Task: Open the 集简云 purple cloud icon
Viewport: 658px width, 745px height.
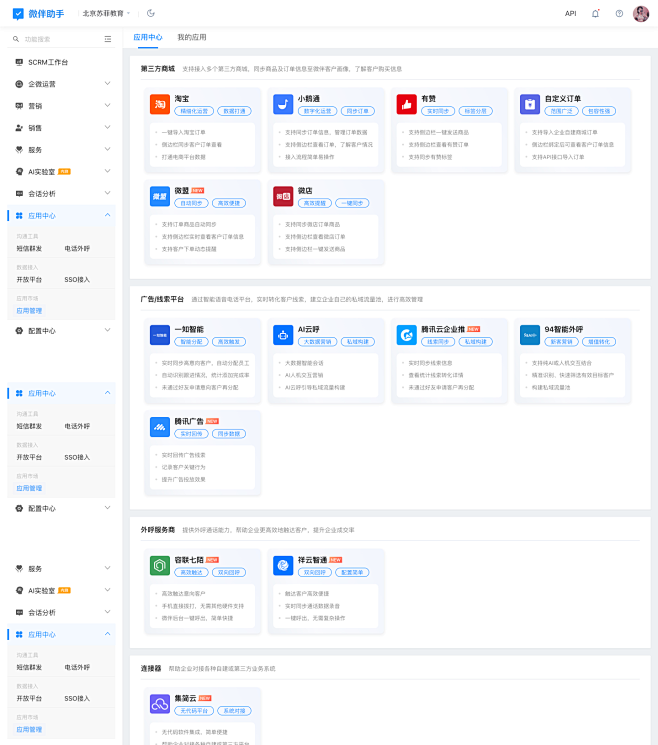Action: [x=160, y=704]
